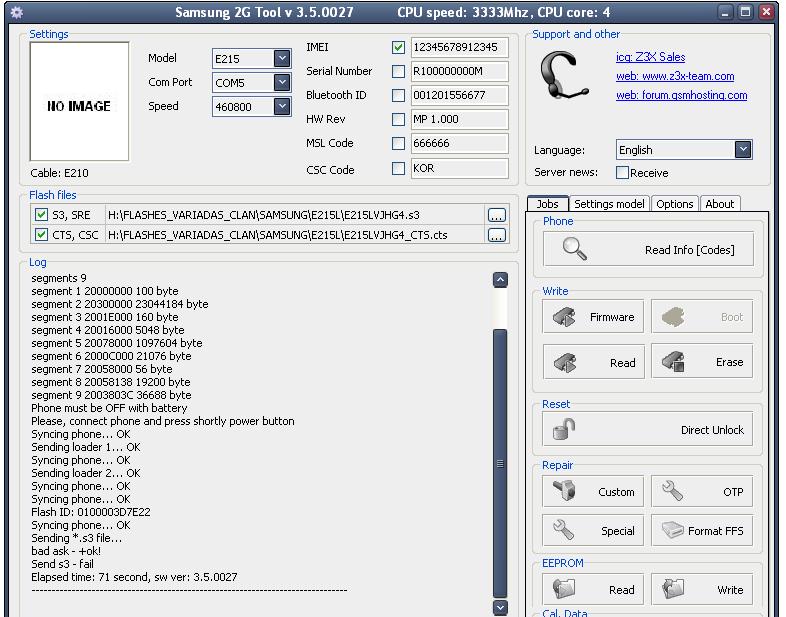Click the Firmware button label
The height and width of the screenshot is (617, 786).
612,317
